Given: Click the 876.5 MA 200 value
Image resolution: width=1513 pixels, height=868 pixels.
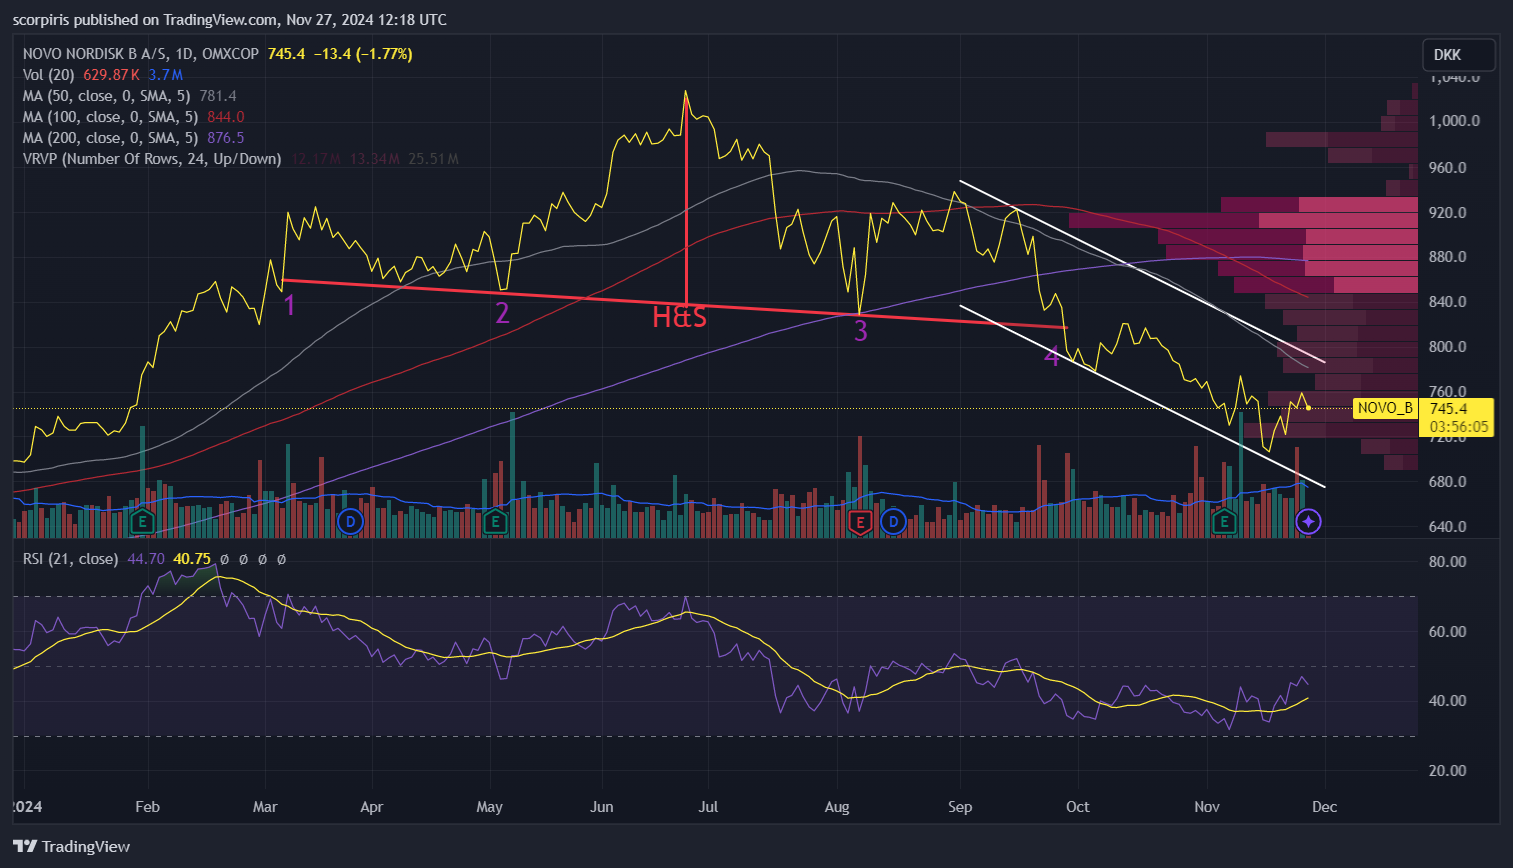Looking at the screenshot, I should pos(226,138).
